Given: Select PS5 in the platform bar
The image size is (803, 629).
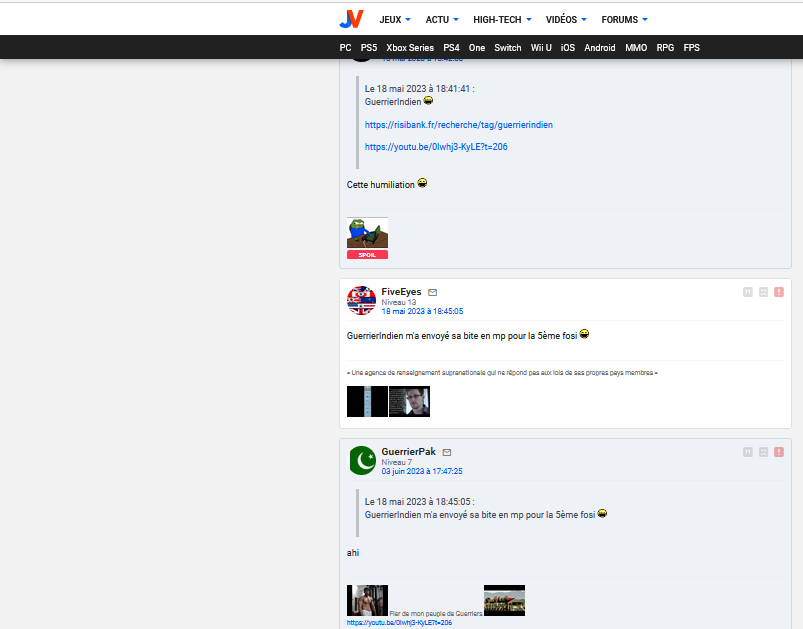Looking at the screenshot, I should click(369, 47).
